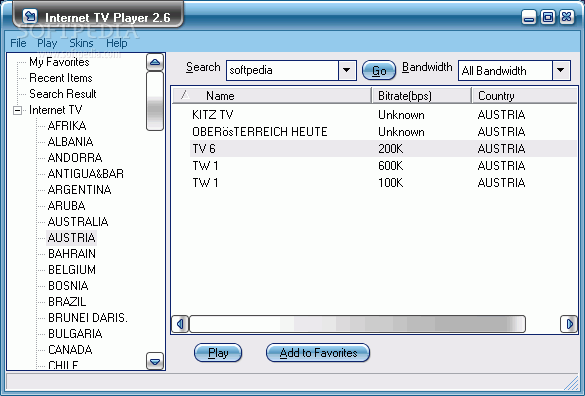Sort channels by Bitrate(bps) column
Image resolution: width=585 pixels, height=396 pixels.
[x=422, y=96]
